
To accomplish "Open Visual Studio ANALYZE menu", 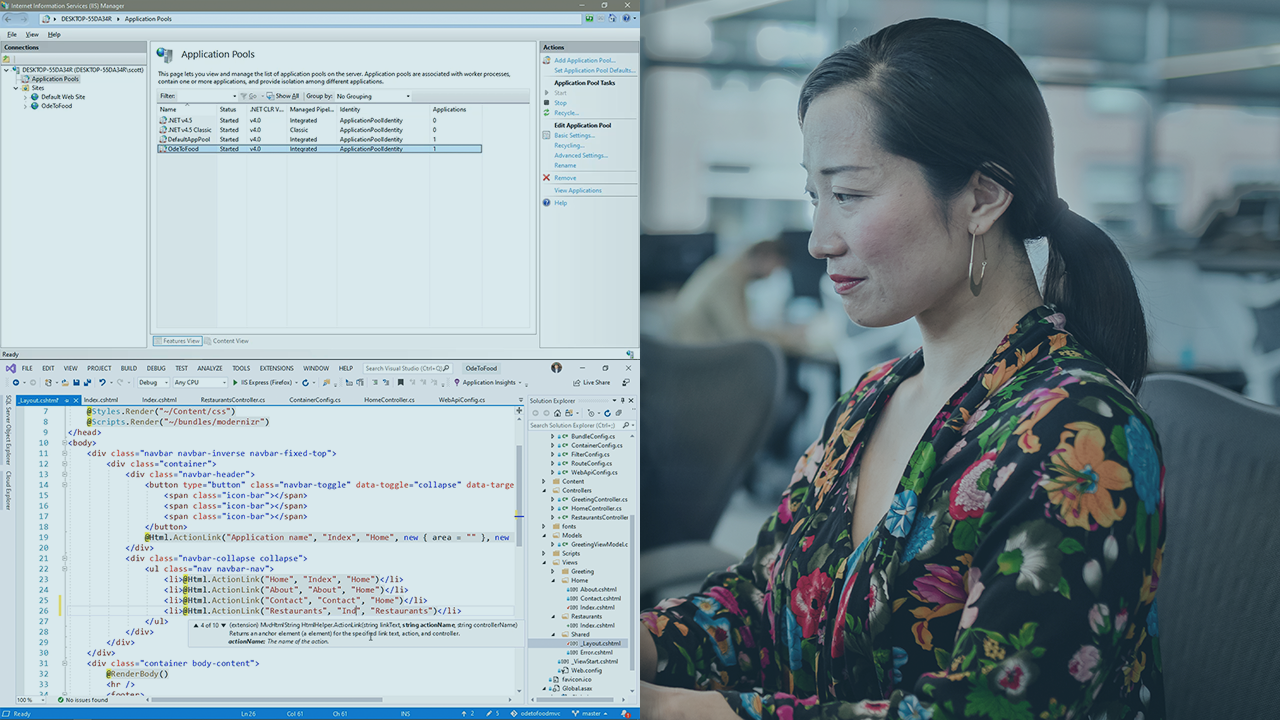I will point(210,368).
